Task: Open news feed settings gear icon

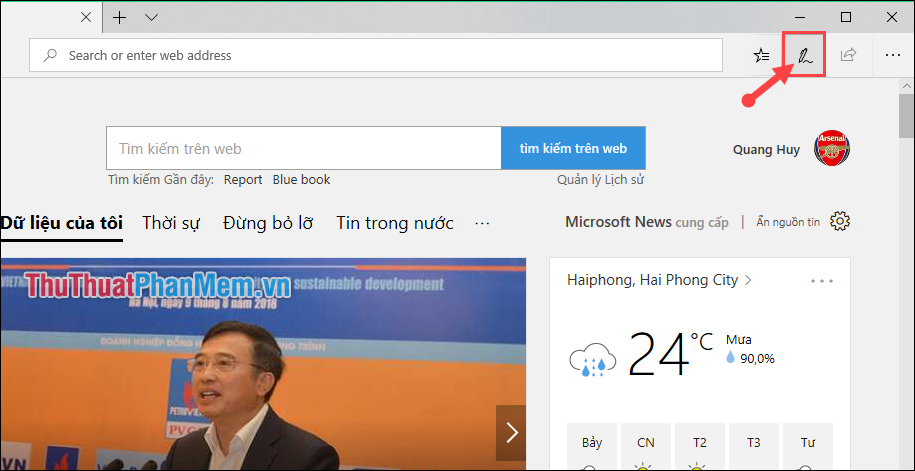Action: (x=840, y=222)
